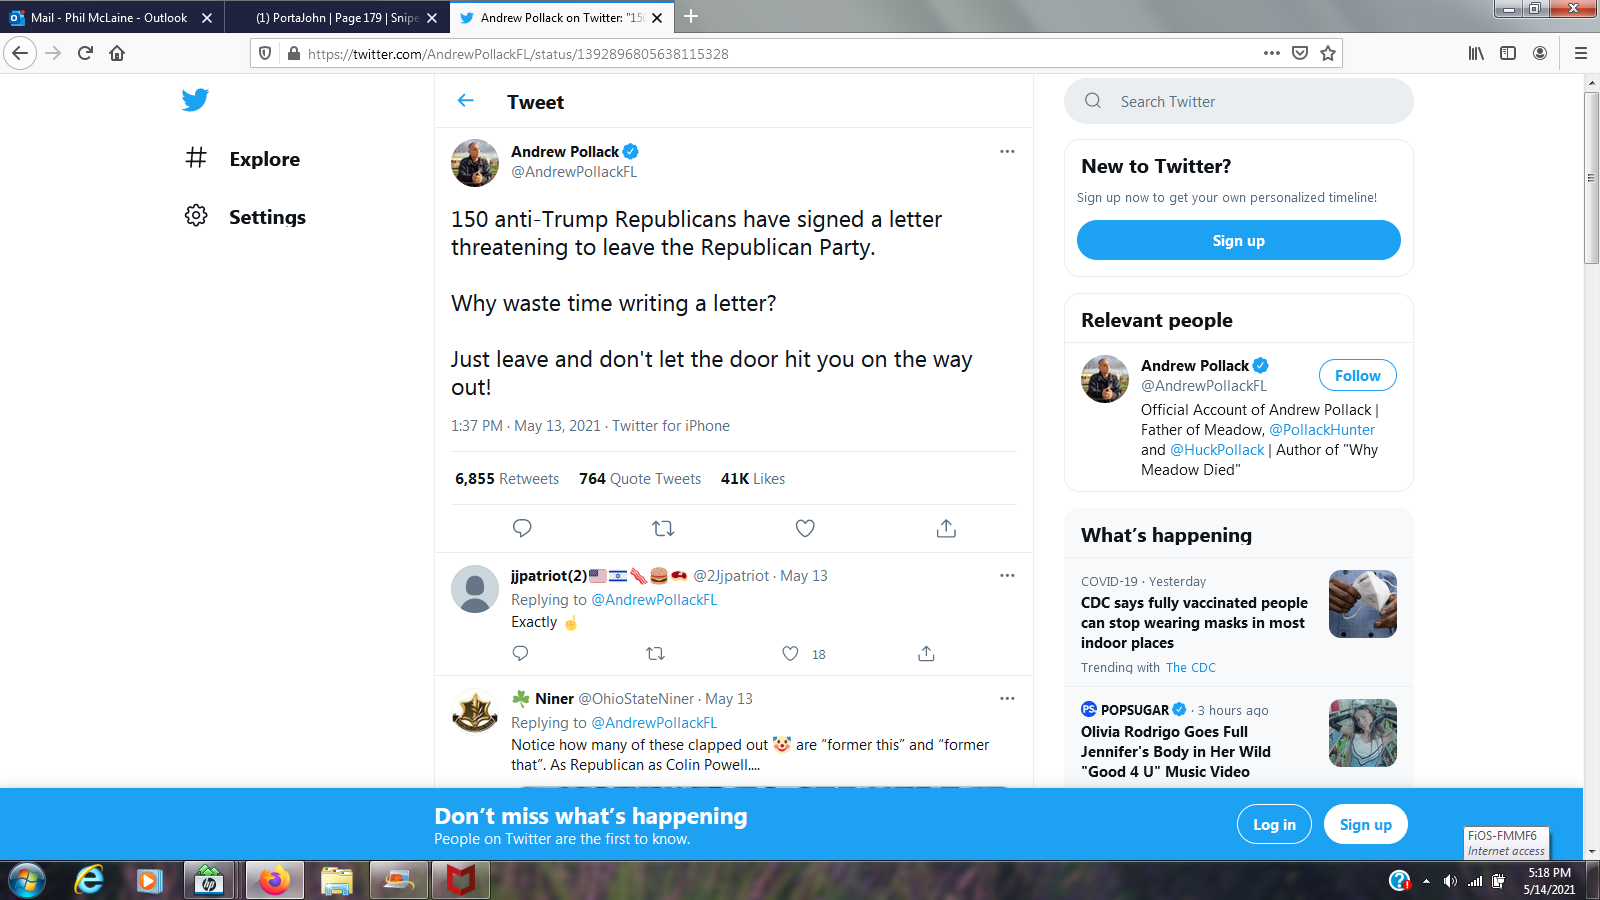
Task: Click the Settings menu item
Action: [x=245, y=217]
